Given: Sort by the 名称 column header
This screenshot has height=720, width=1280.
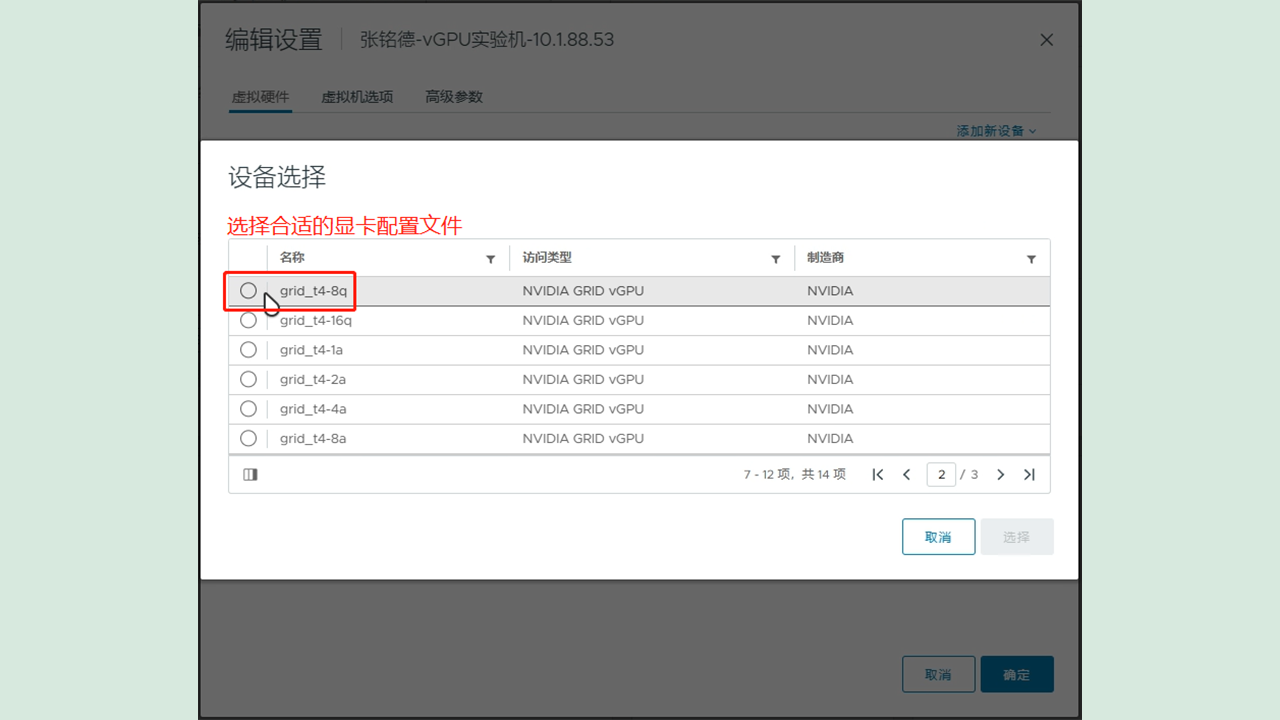Looking at the screenshot, I should [292, 258].
